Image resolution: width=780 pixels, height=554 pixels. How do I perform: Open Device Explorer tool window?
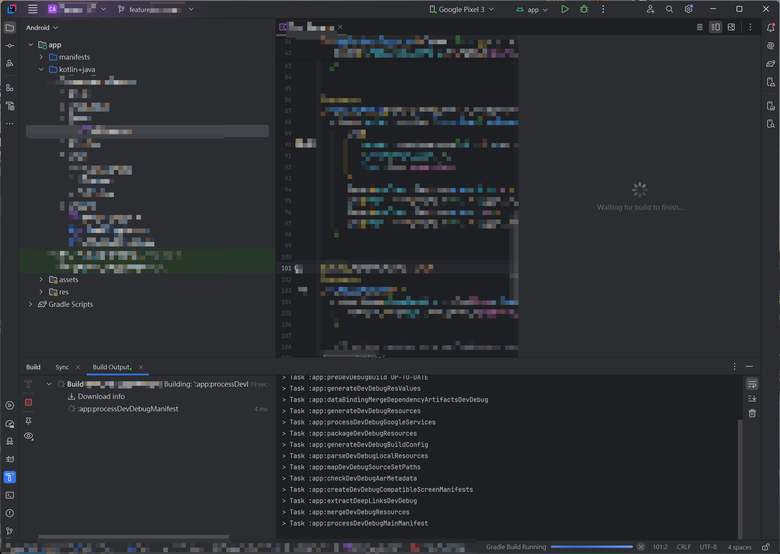click(x=771, y=124)
